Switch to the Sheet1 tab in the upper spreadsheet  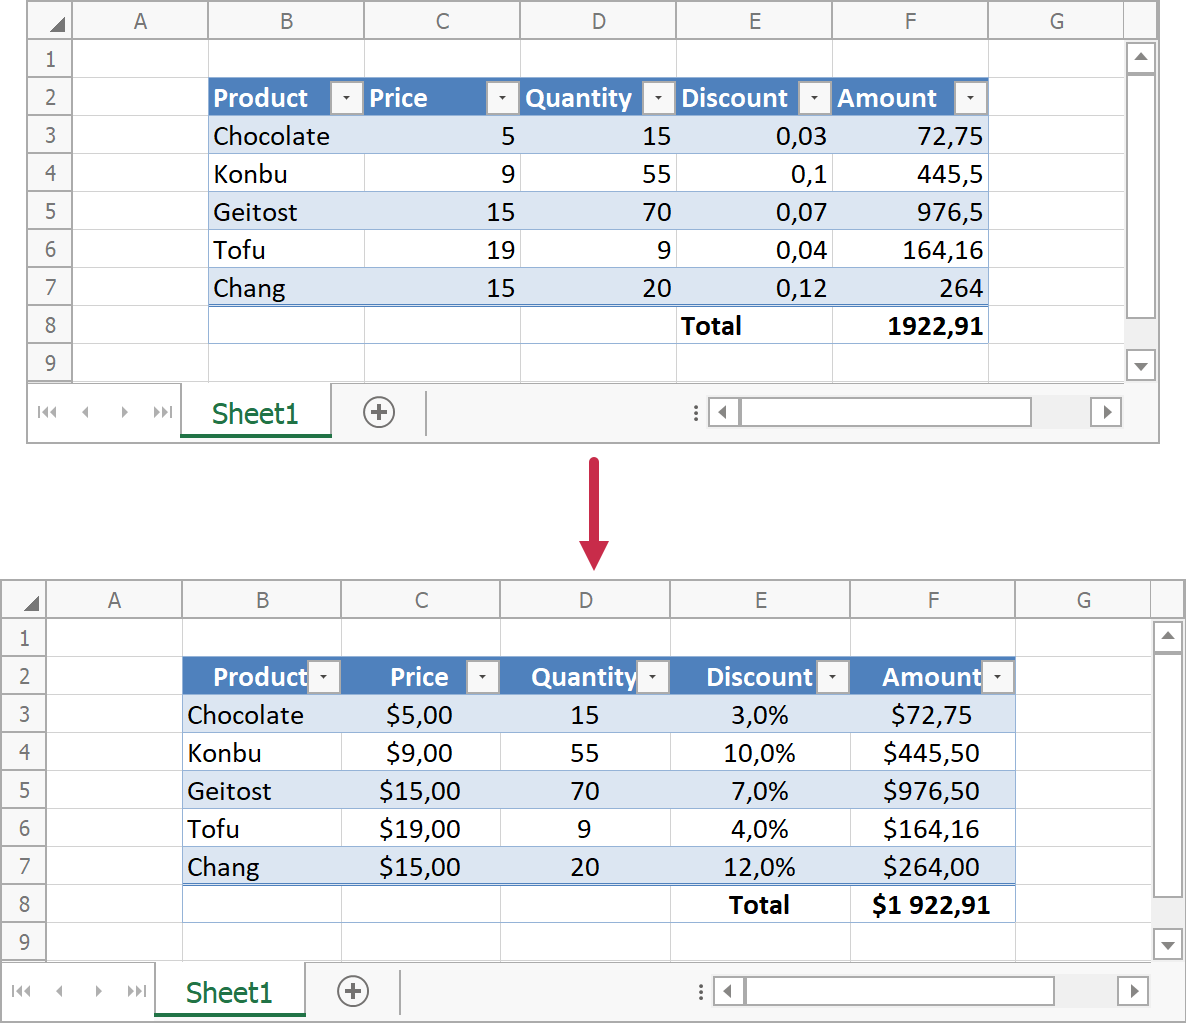coord(255,413)
